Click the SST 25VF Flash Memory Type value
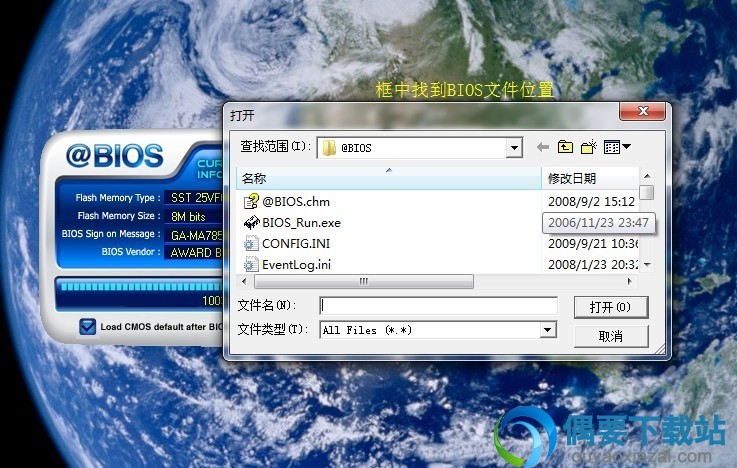Viewport: 737px width, 468px height. [x=196, y=198]
